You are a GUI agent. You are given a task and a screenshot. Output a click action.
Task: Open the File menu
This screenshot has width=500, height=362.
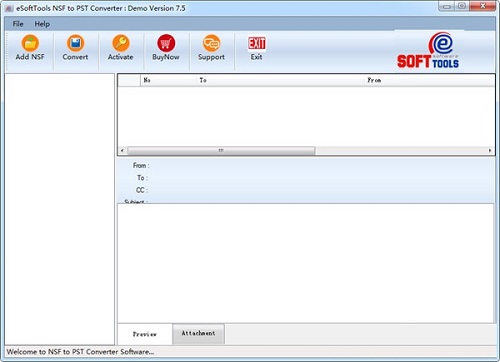pyautogui.click(x=18, y=24)
